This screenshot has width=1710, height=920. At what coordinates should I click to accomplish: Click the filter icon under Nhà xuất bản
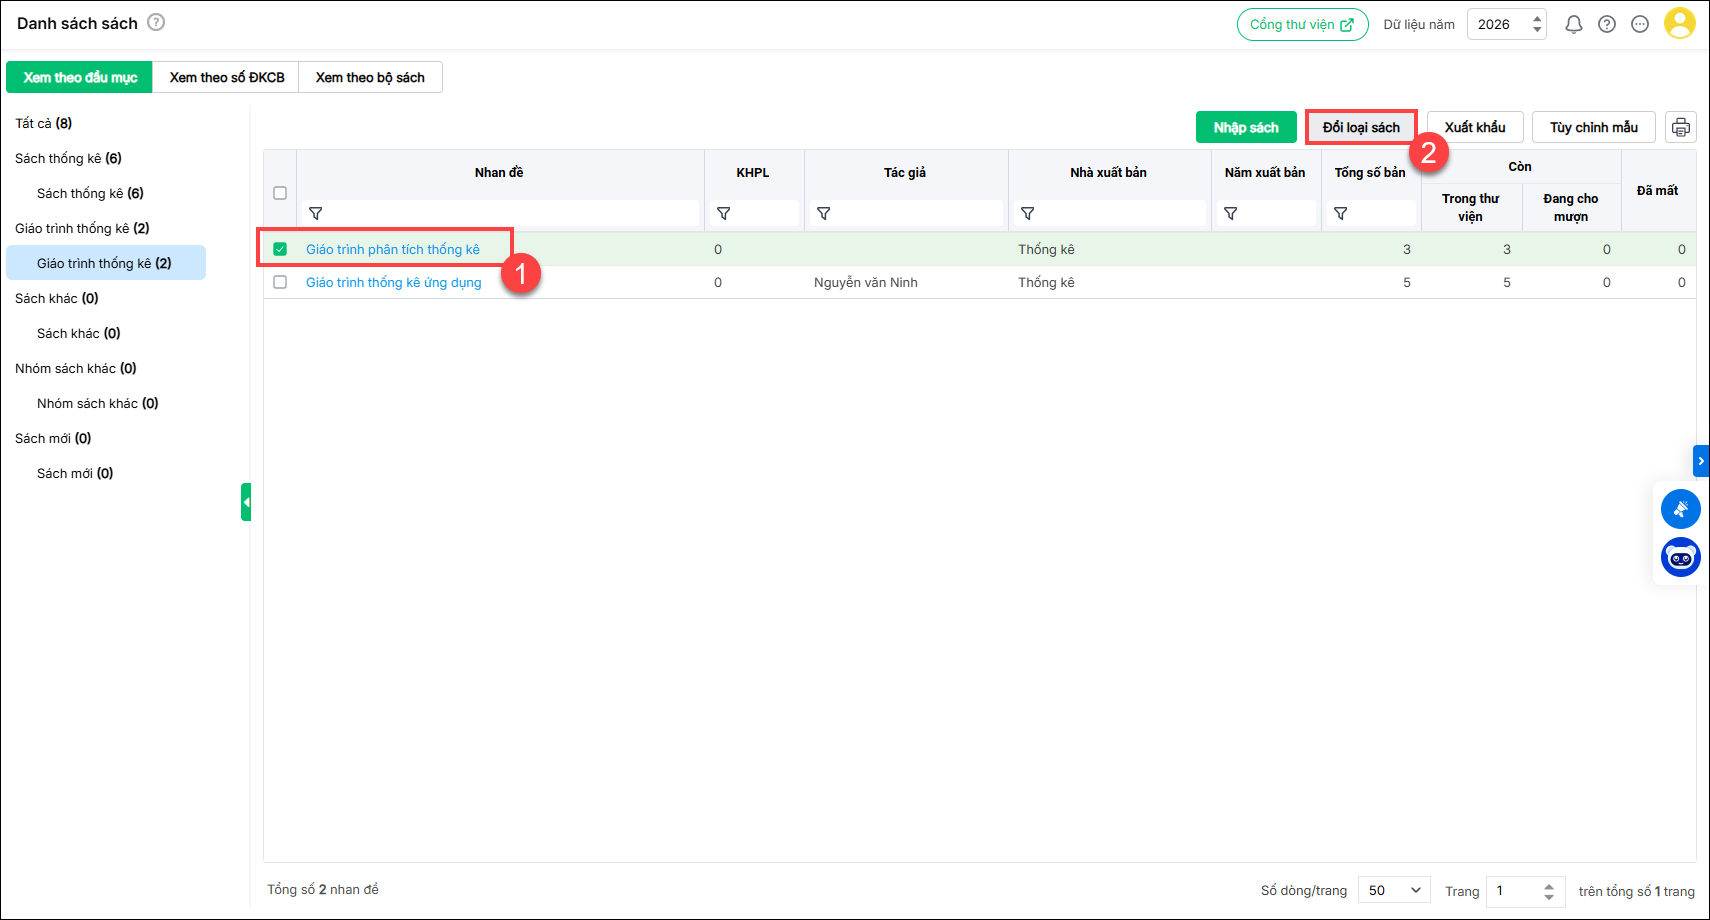click(1027, 213)
